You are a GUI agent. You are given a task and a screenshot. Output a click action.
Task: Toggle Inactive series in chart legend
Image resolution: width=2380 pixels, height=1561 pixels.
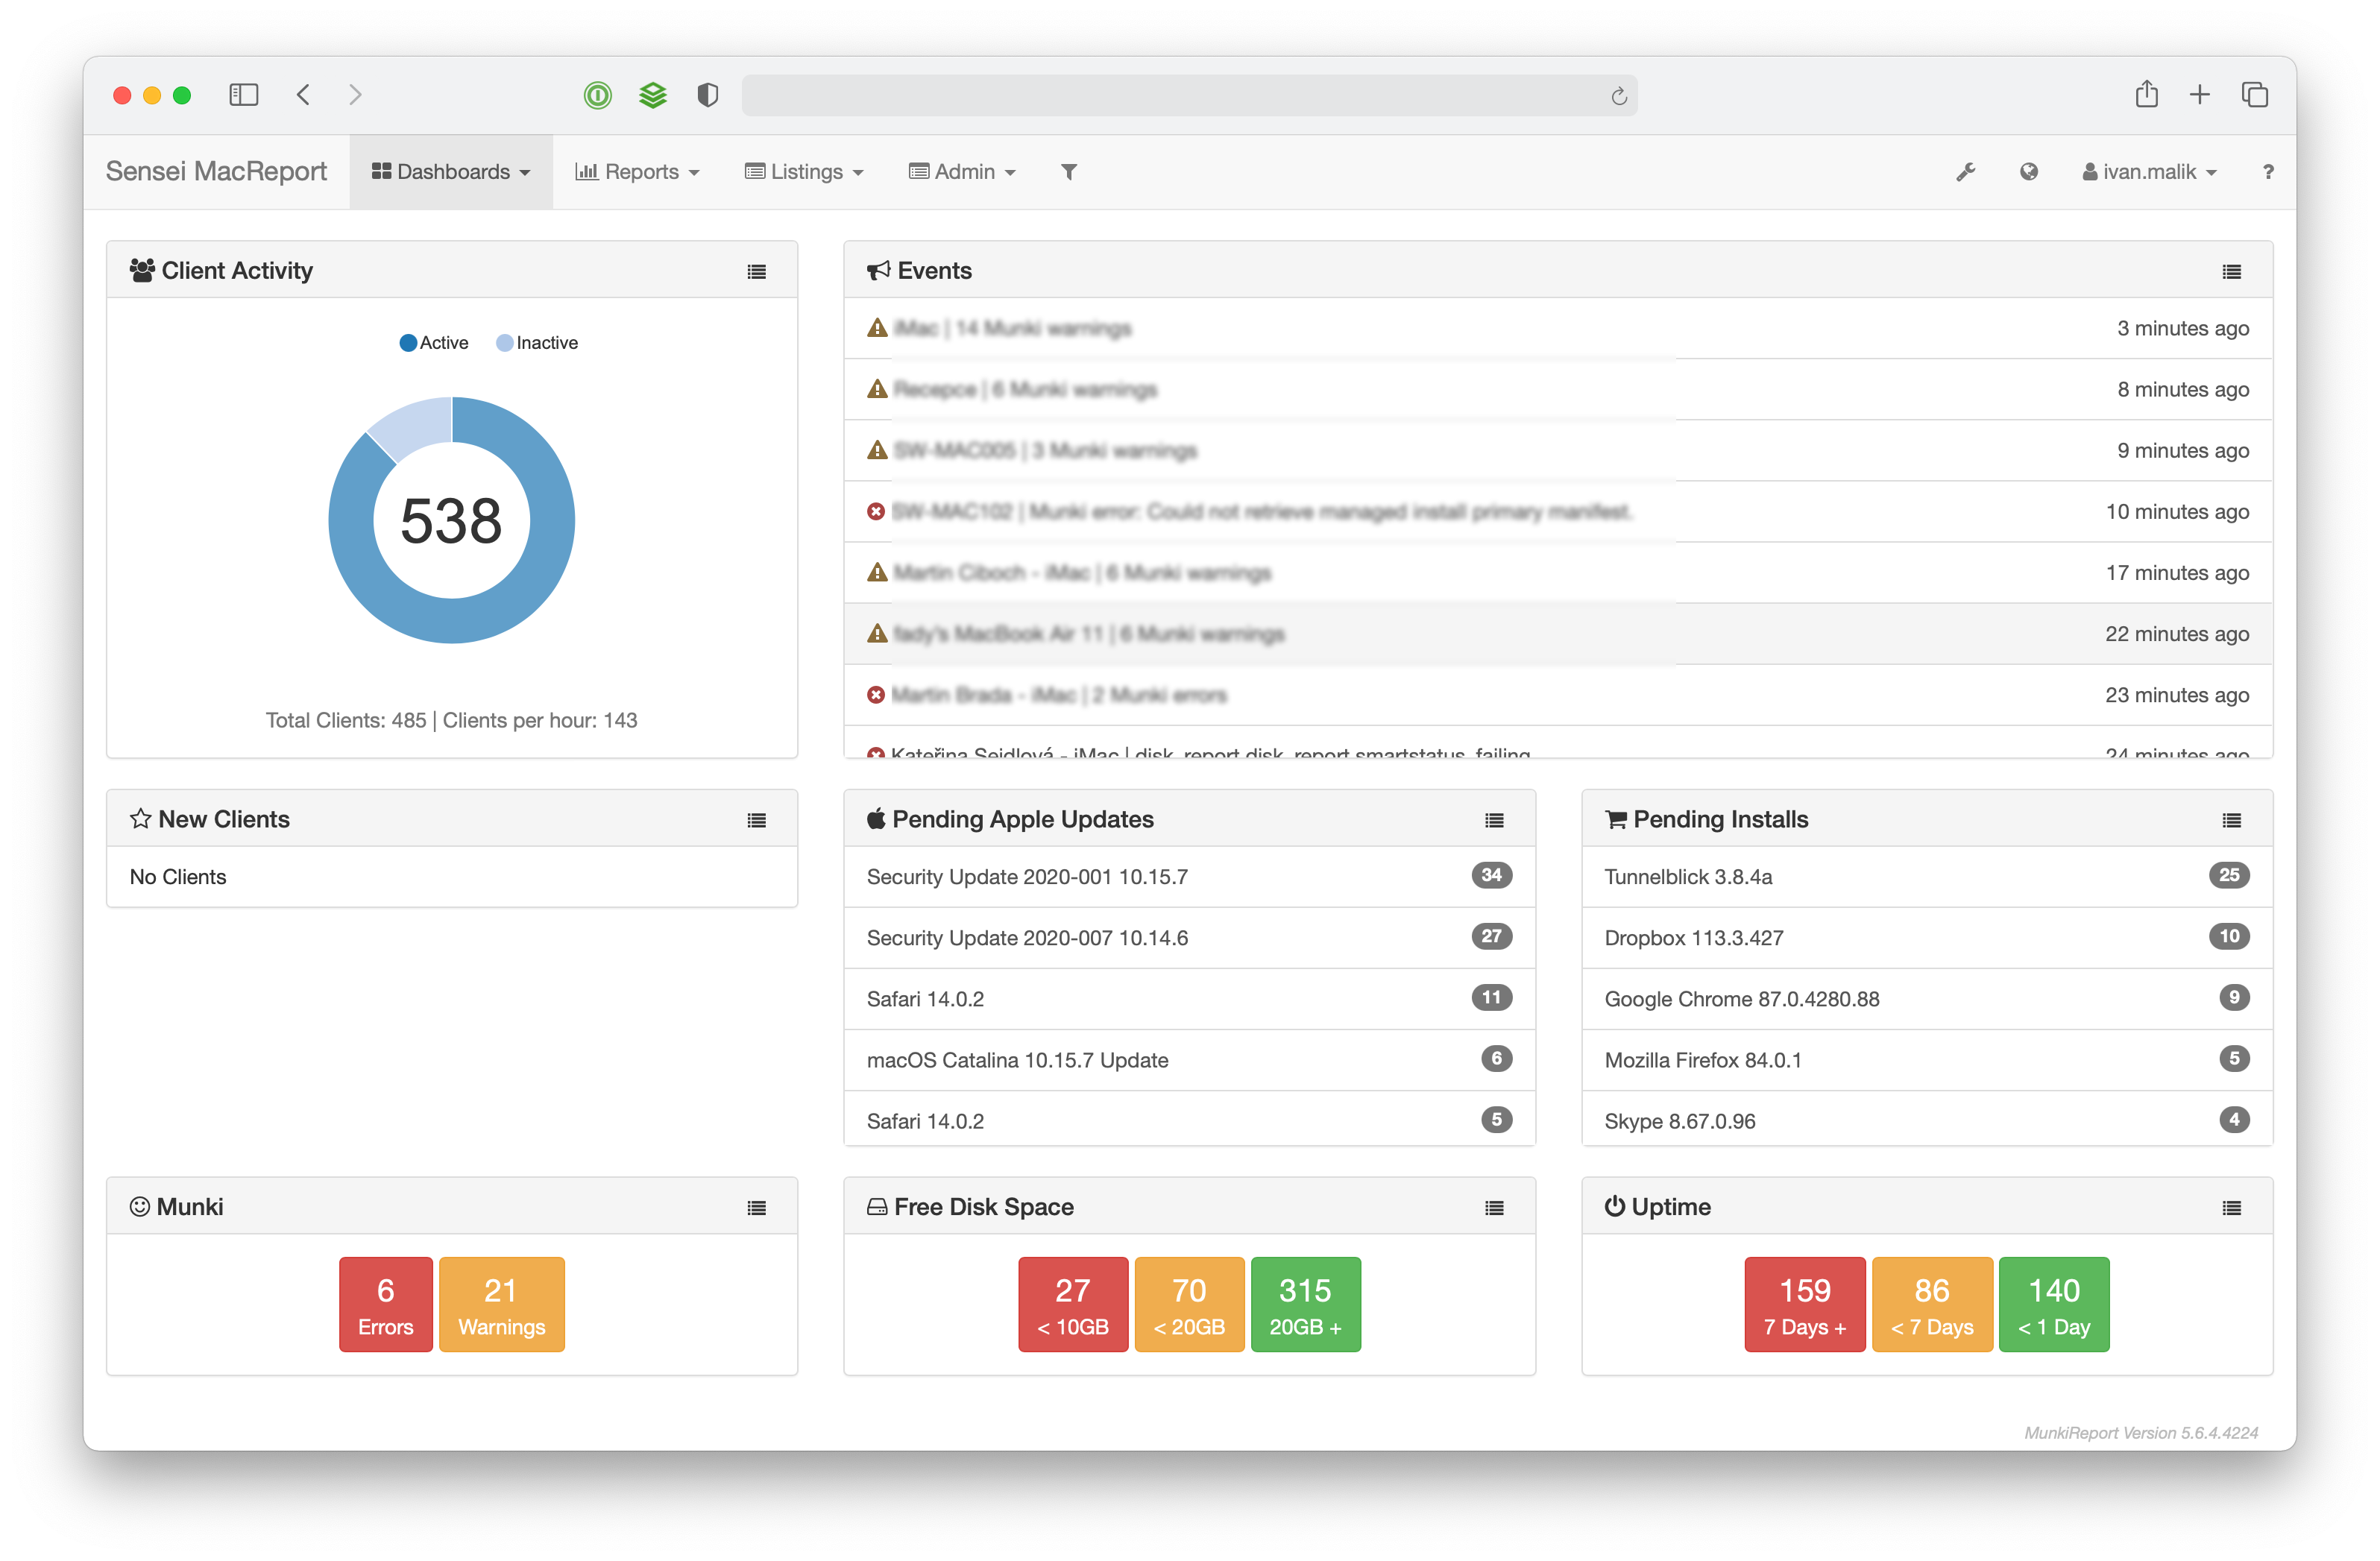[537, 343]
